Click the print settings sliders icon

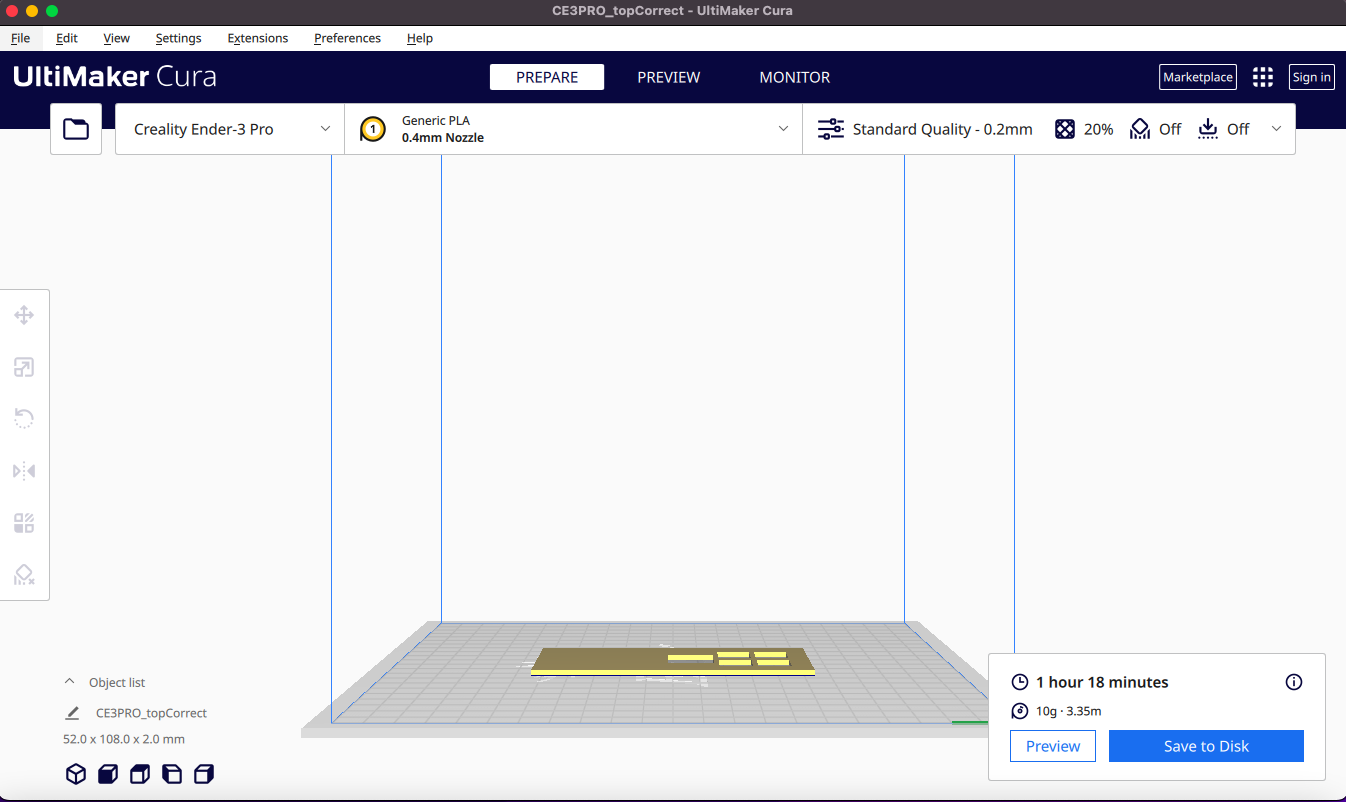coord(831,129)
